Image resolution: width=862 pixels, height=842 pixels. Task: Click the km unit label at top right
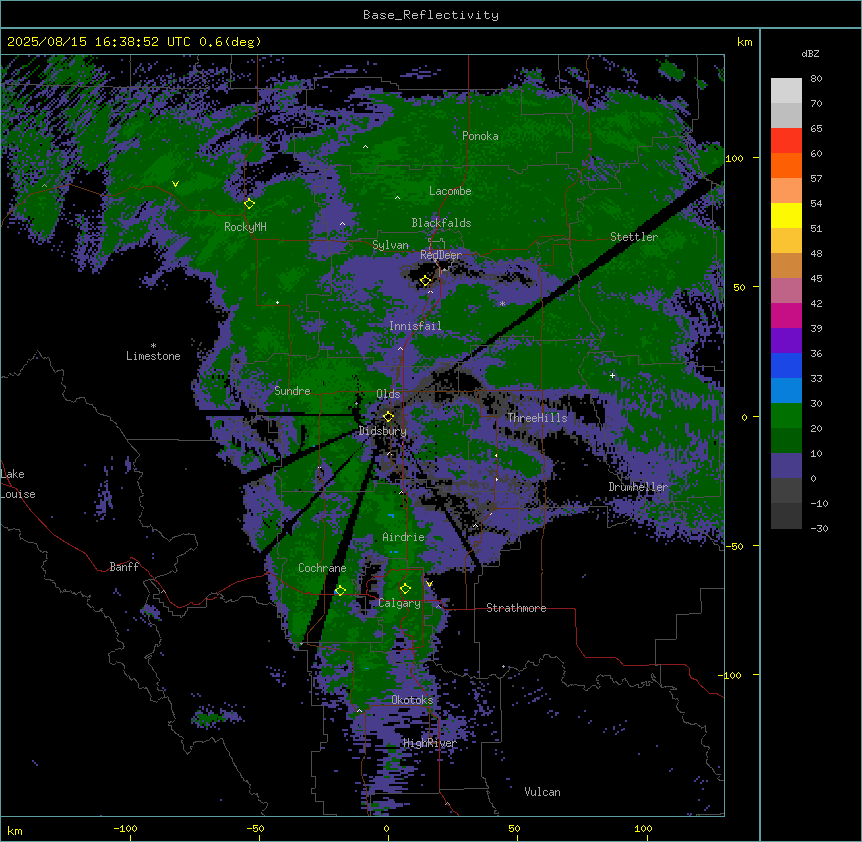[x=744, y=42]
